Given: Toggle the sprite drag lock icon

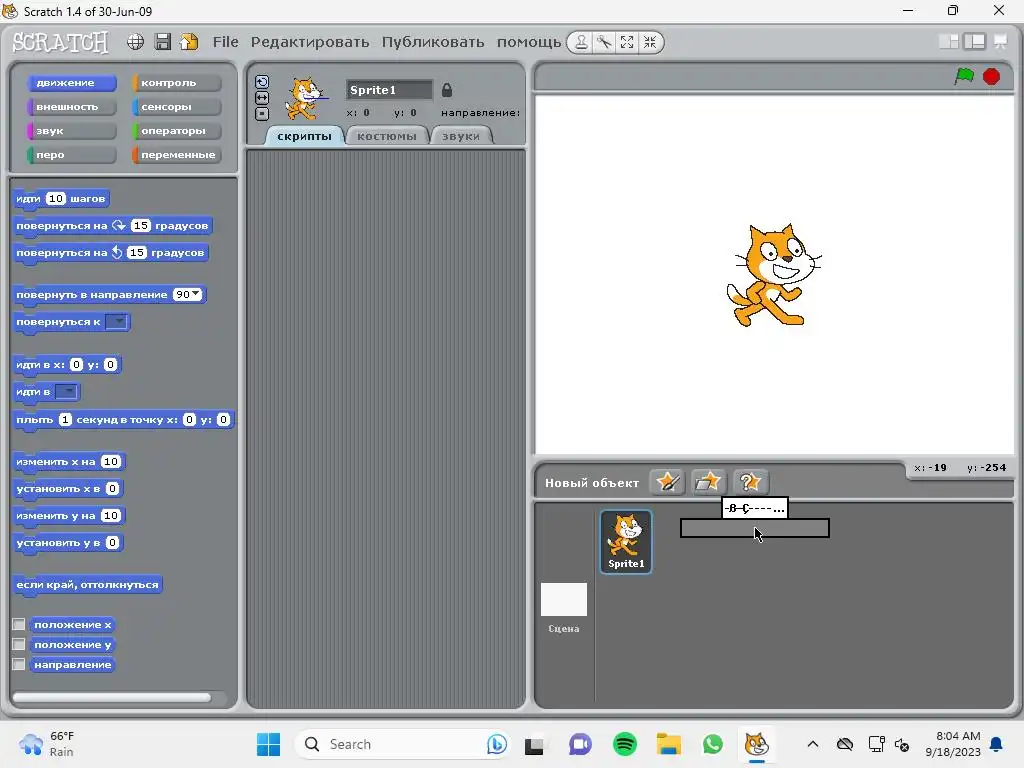Looking at the screenshot, I should [x=447, y=90].
